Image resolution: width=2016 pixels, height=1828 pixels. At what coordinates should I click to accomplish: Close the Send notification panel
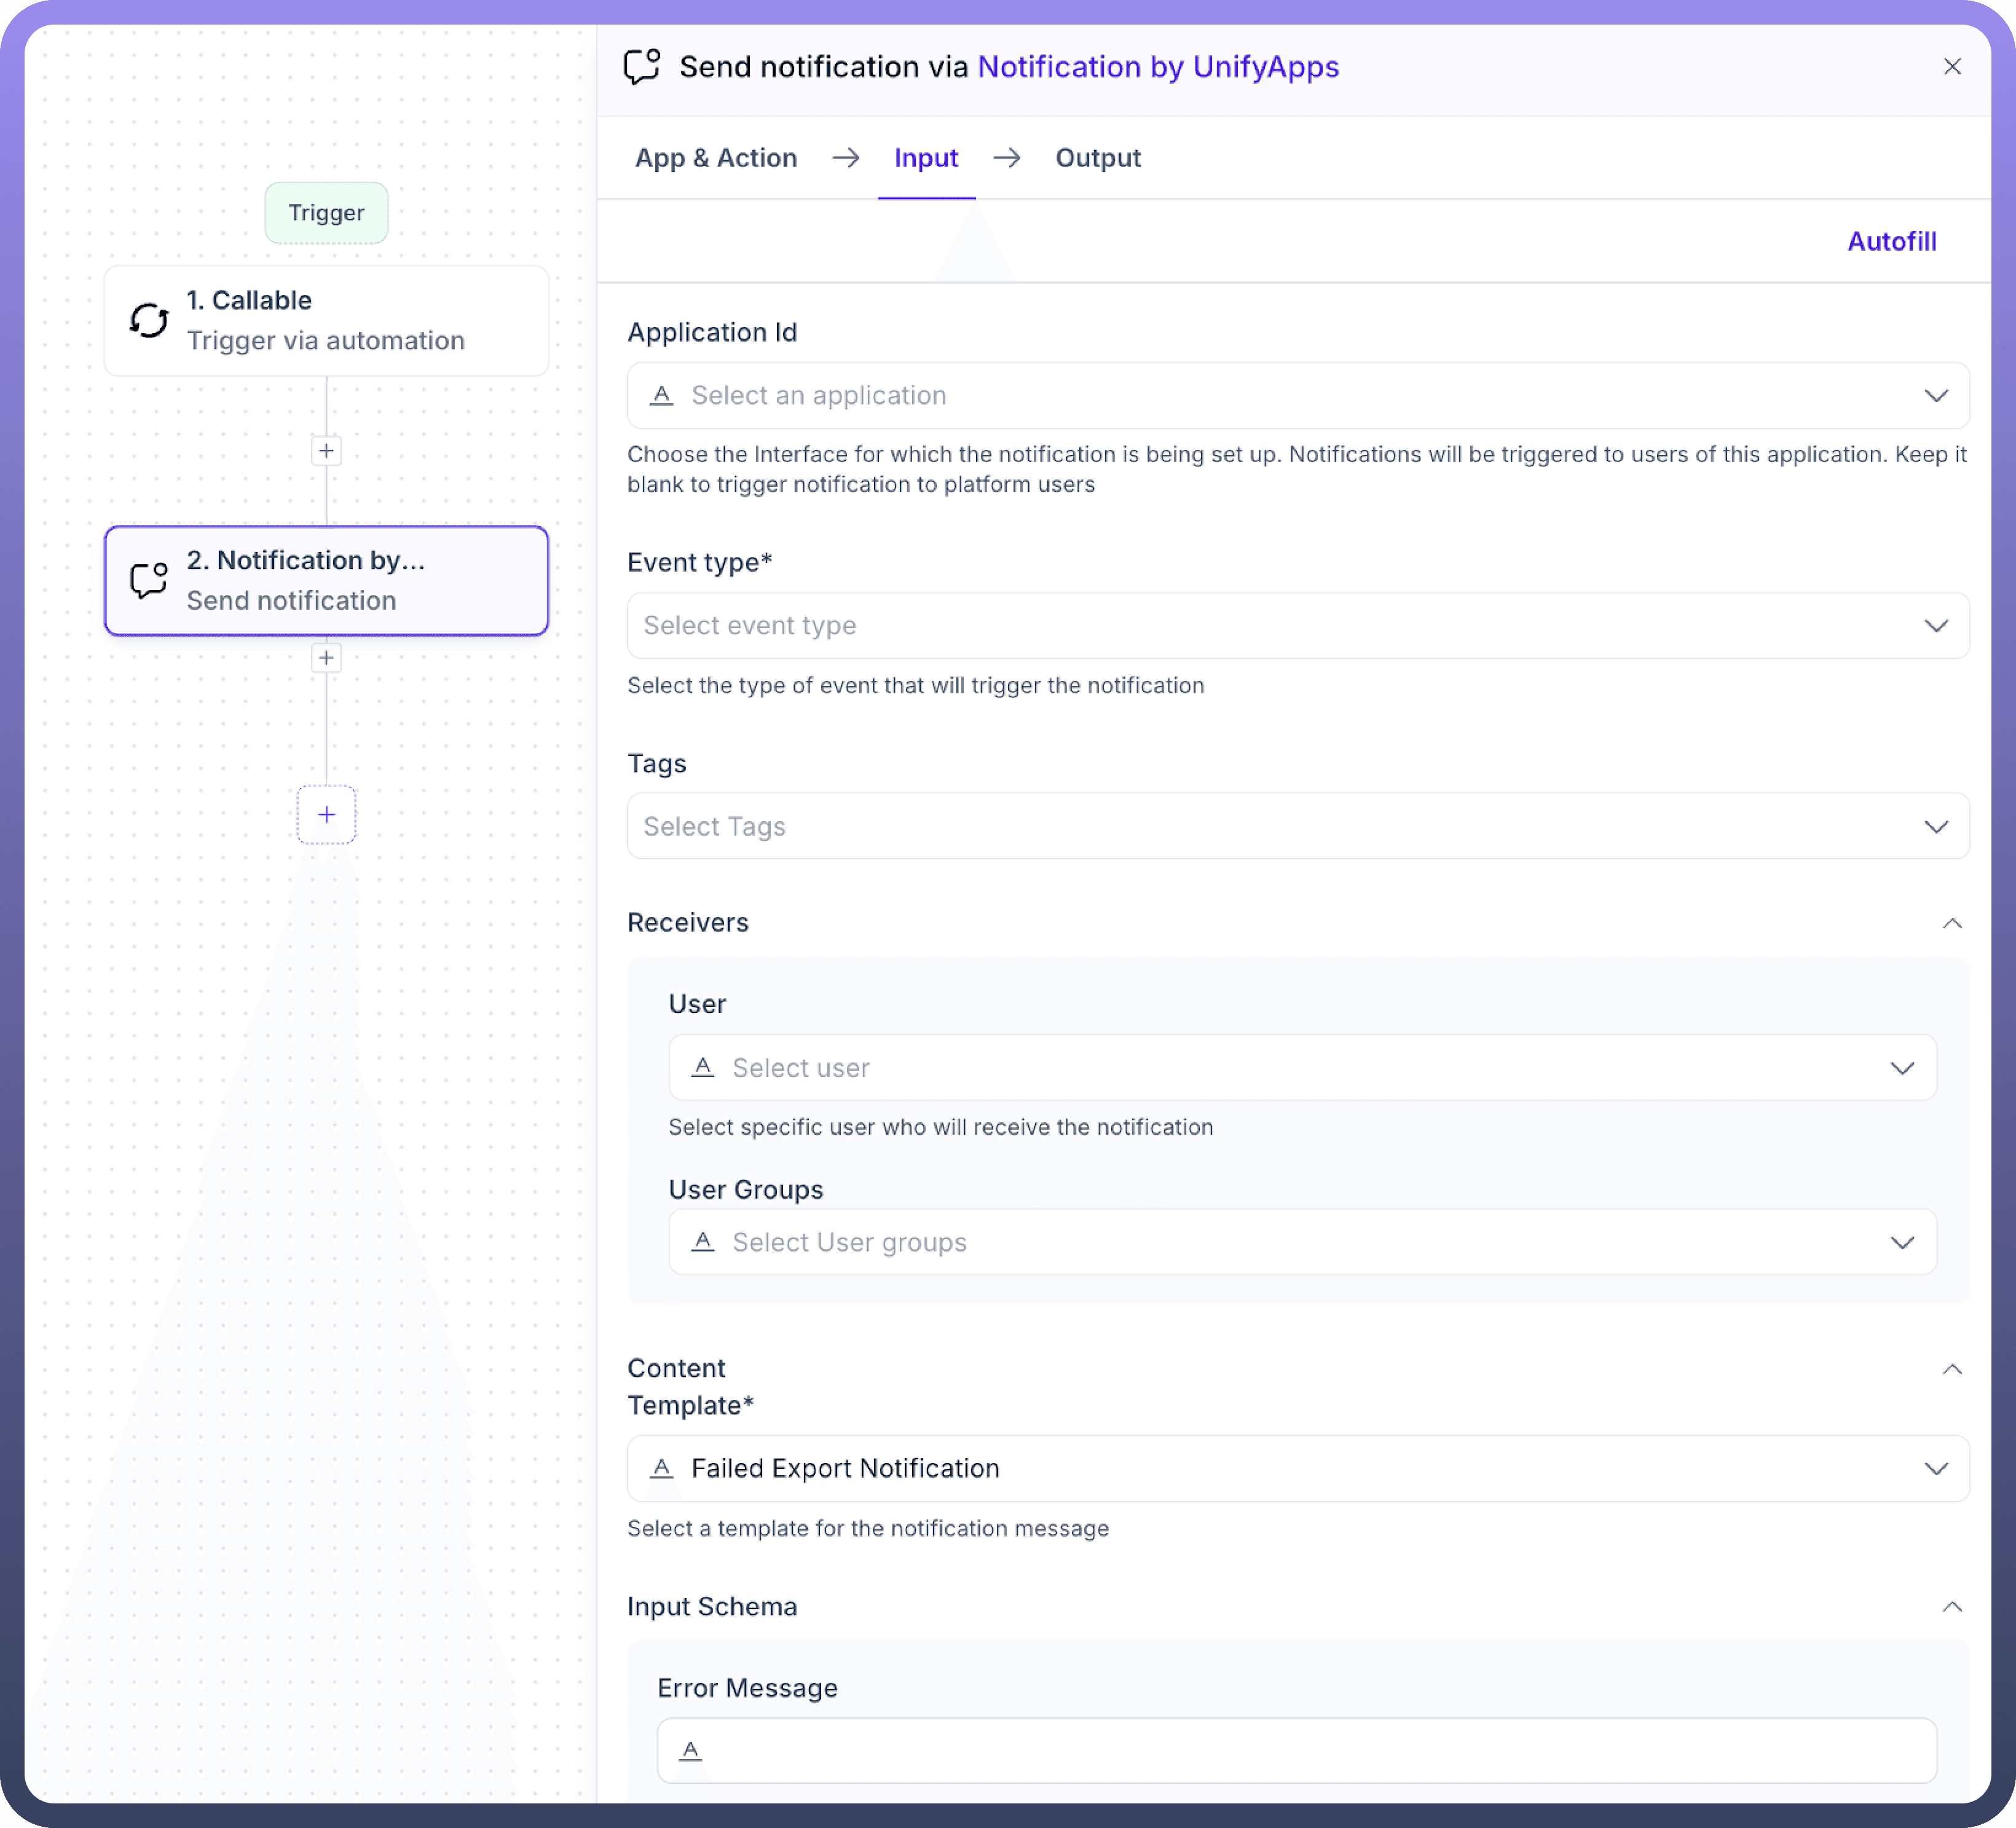(x=1951, y=67)
